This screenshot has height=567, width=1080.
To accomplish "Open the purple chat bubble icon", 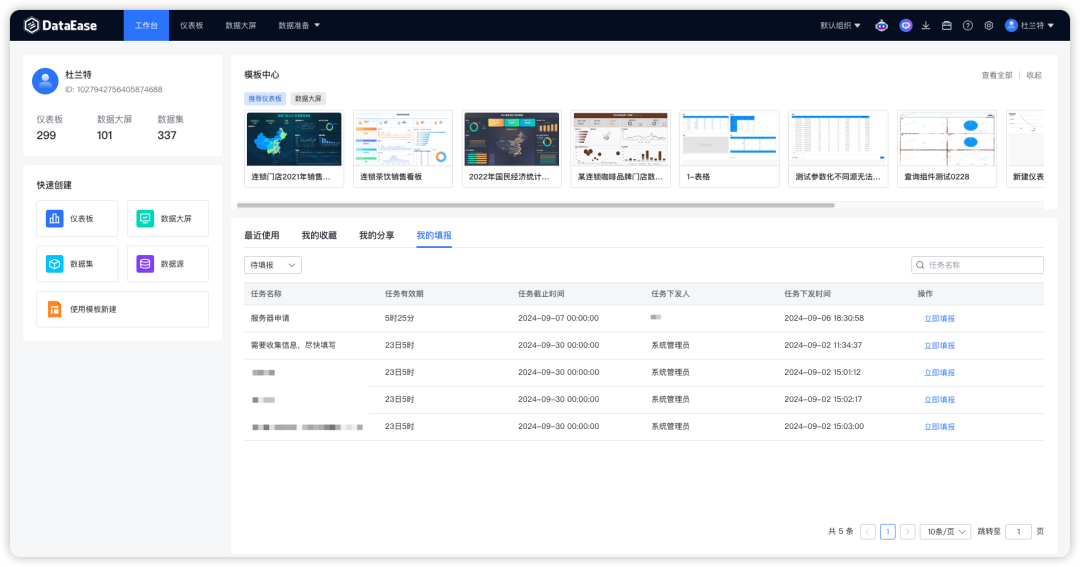I will [x=905, y=25].
